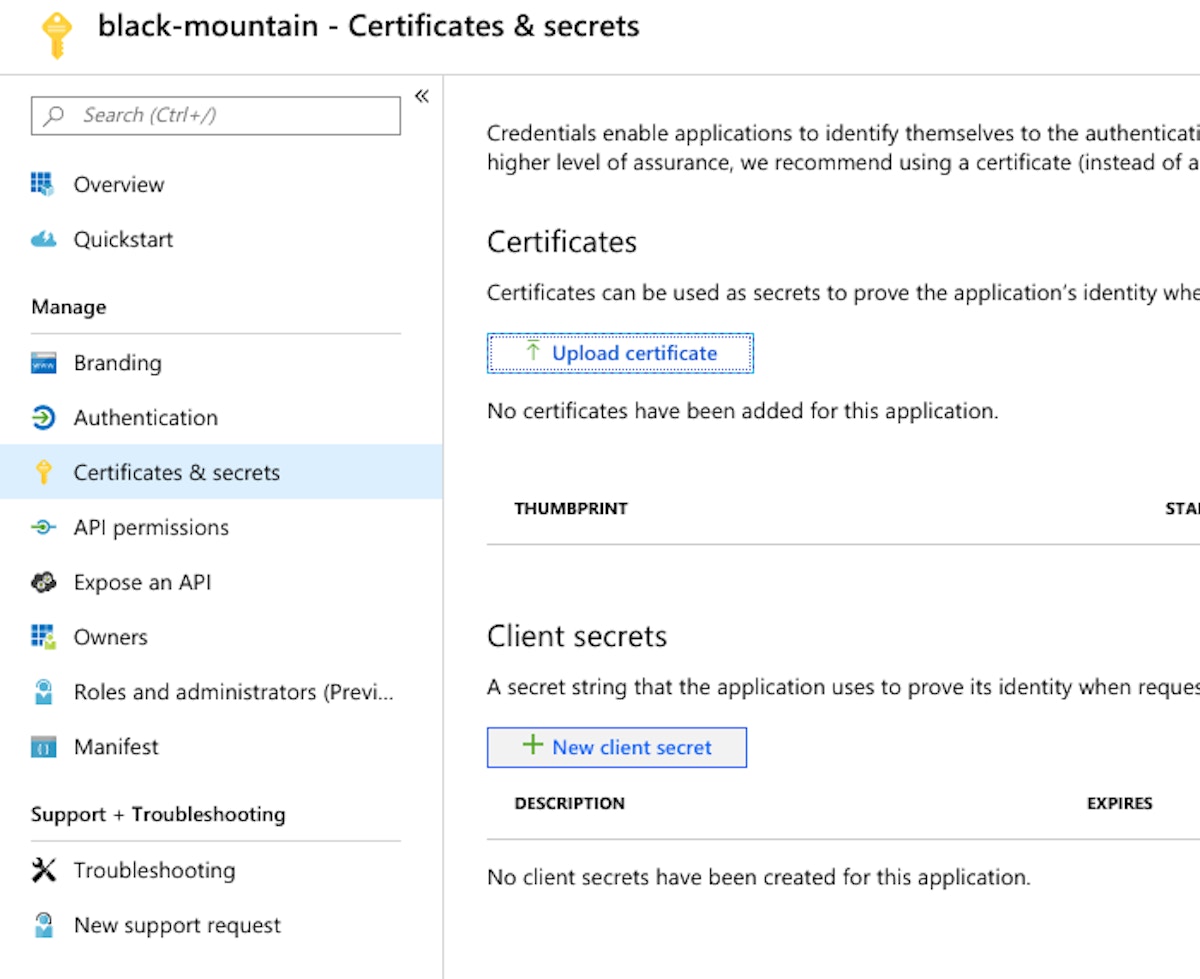Open Roles and administrators menu item
The height and width of the screenshot is (979, 1200).
[x=233, y=692]
